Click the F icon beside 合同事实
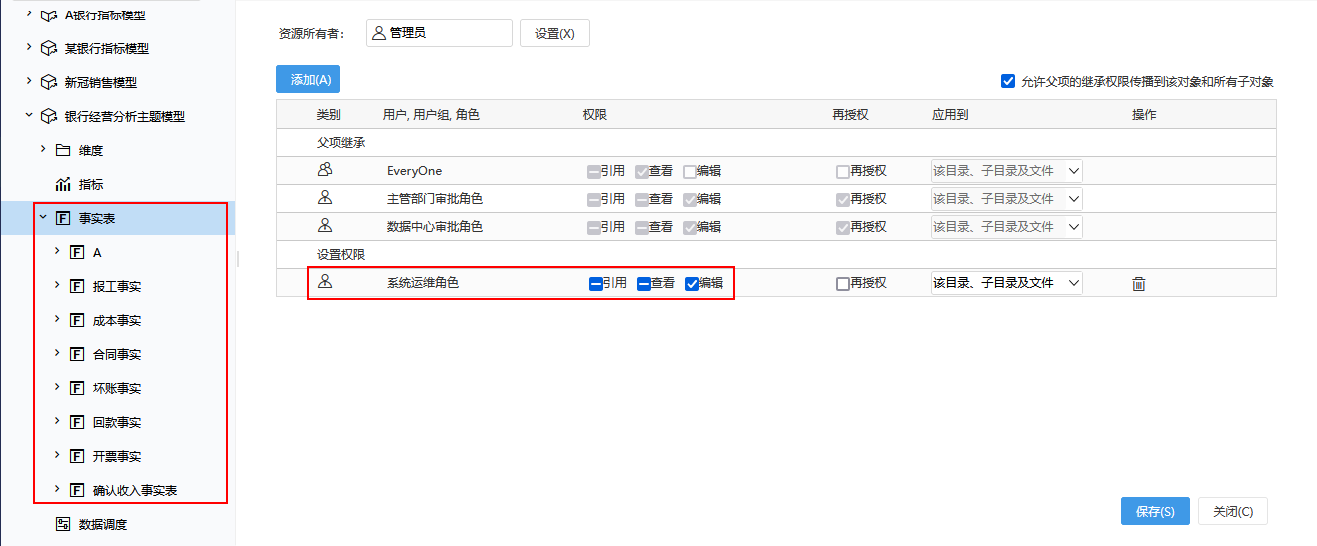1317x546 pixels. [x=77, y=354]
